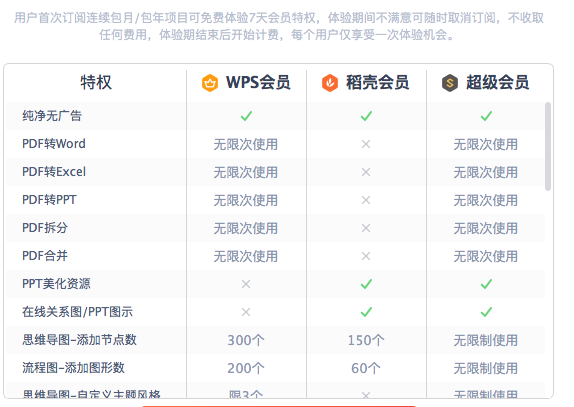This screenshot has height=407, width=574.
Task: Click the 150个 mind-map node value
Action: tap(366, 340)
